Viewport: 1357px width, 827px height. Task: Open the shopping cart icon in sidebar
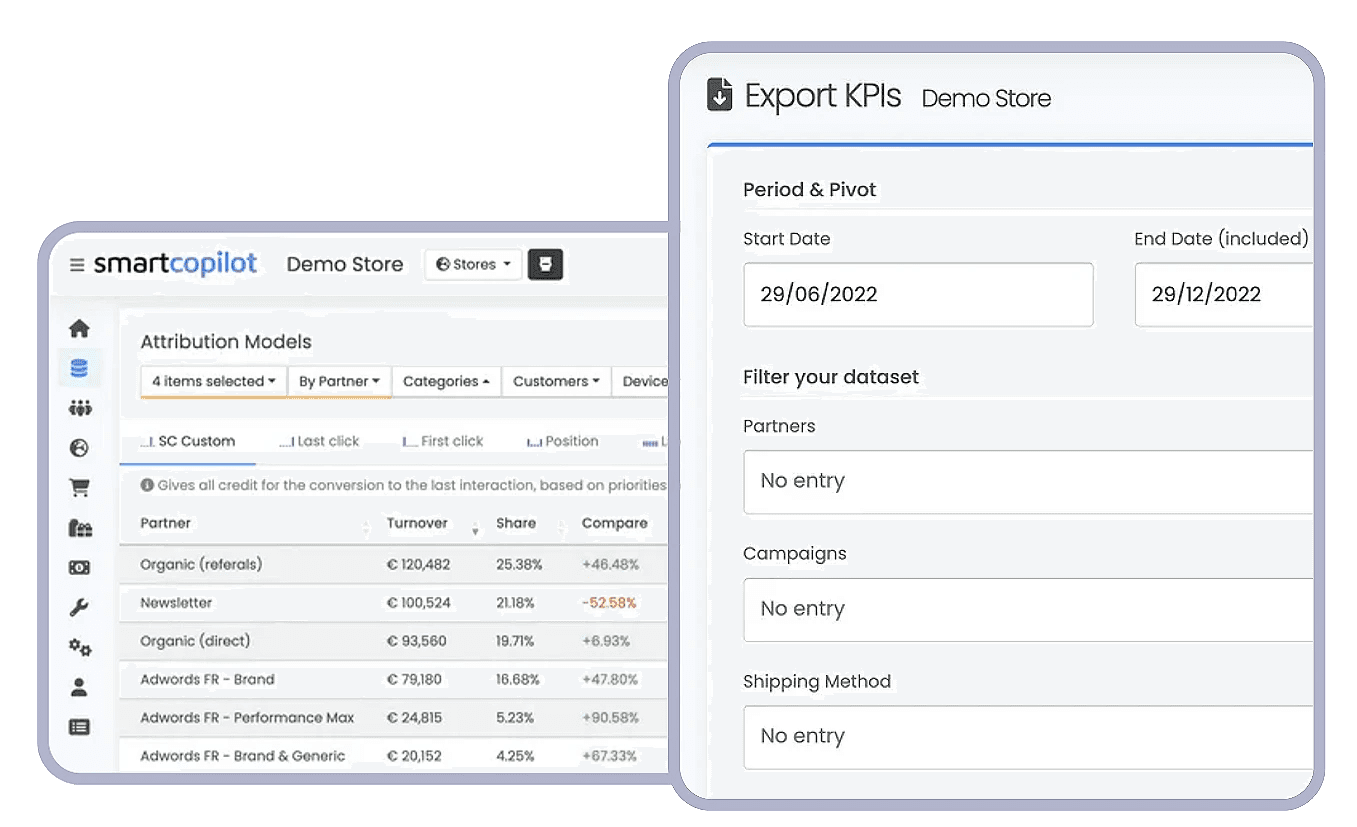(79, 488)
